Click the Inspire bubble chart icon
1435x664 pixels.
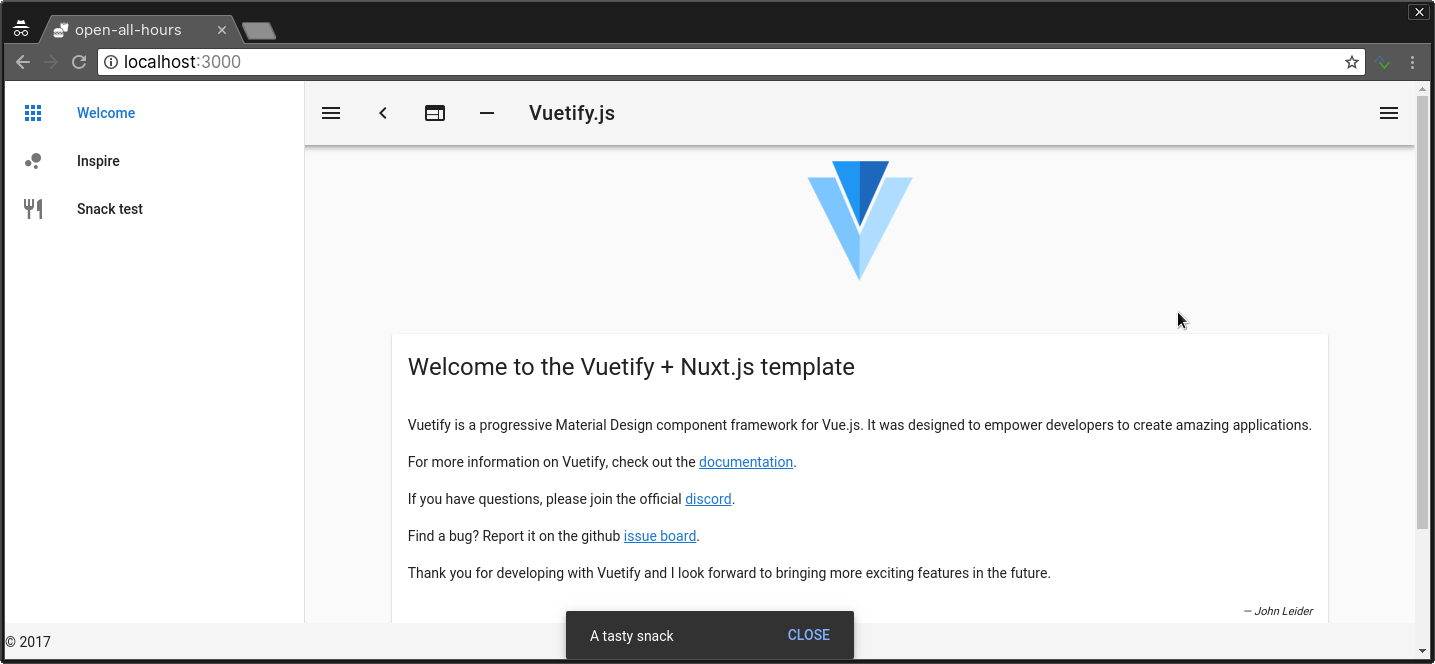(x=33, y=161)
